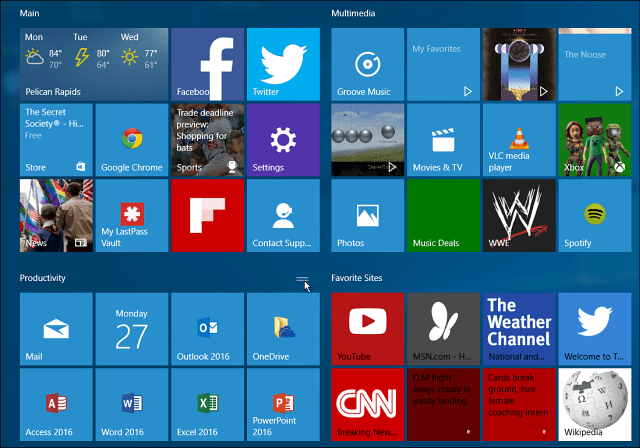Open the OneDrive tile
This screenshot has height=448, width=640.
[283, 329]
